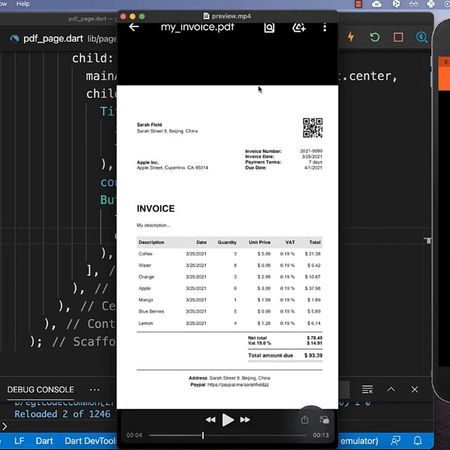Seek on the video progress slider
This screenshot has width=450, height=450.
pyautogui.click(x=227, y=435)
